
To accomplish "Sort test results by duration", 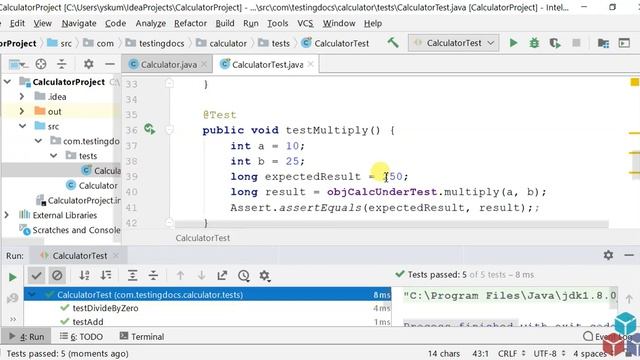I will tap(106, 276).
